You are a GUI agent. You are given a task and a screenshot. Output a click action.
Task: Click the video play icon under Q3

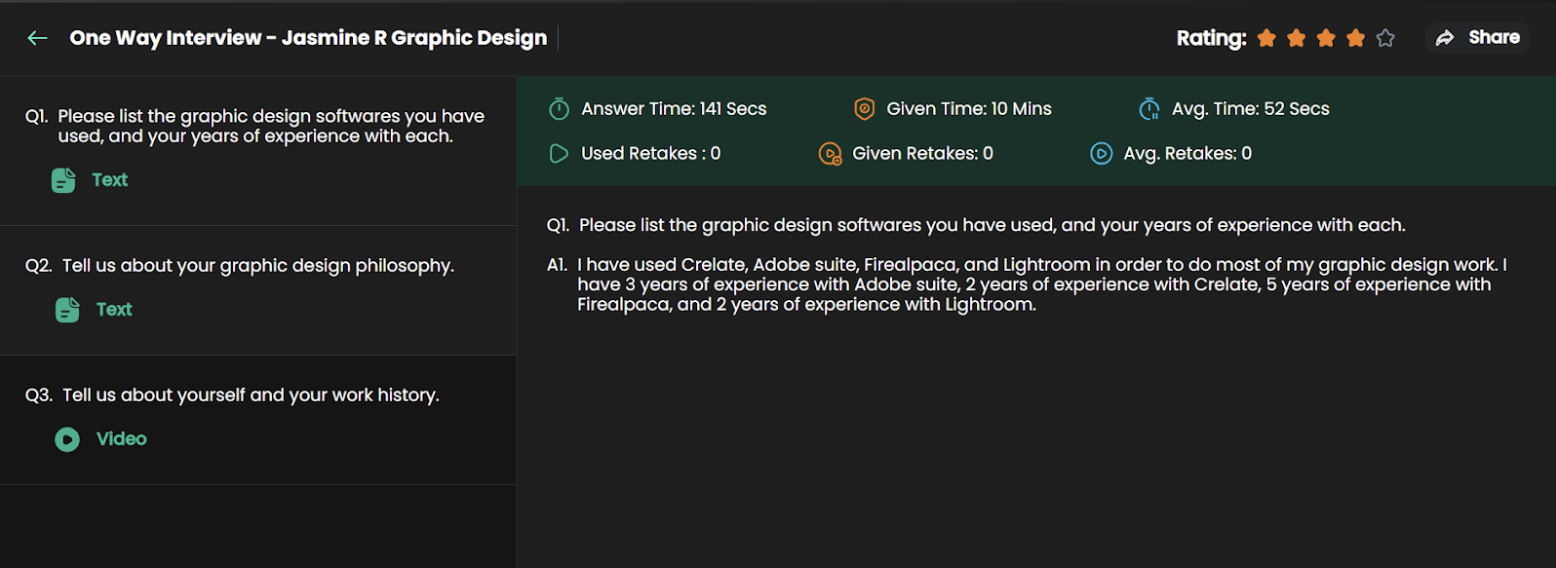[x=67, y=439]
